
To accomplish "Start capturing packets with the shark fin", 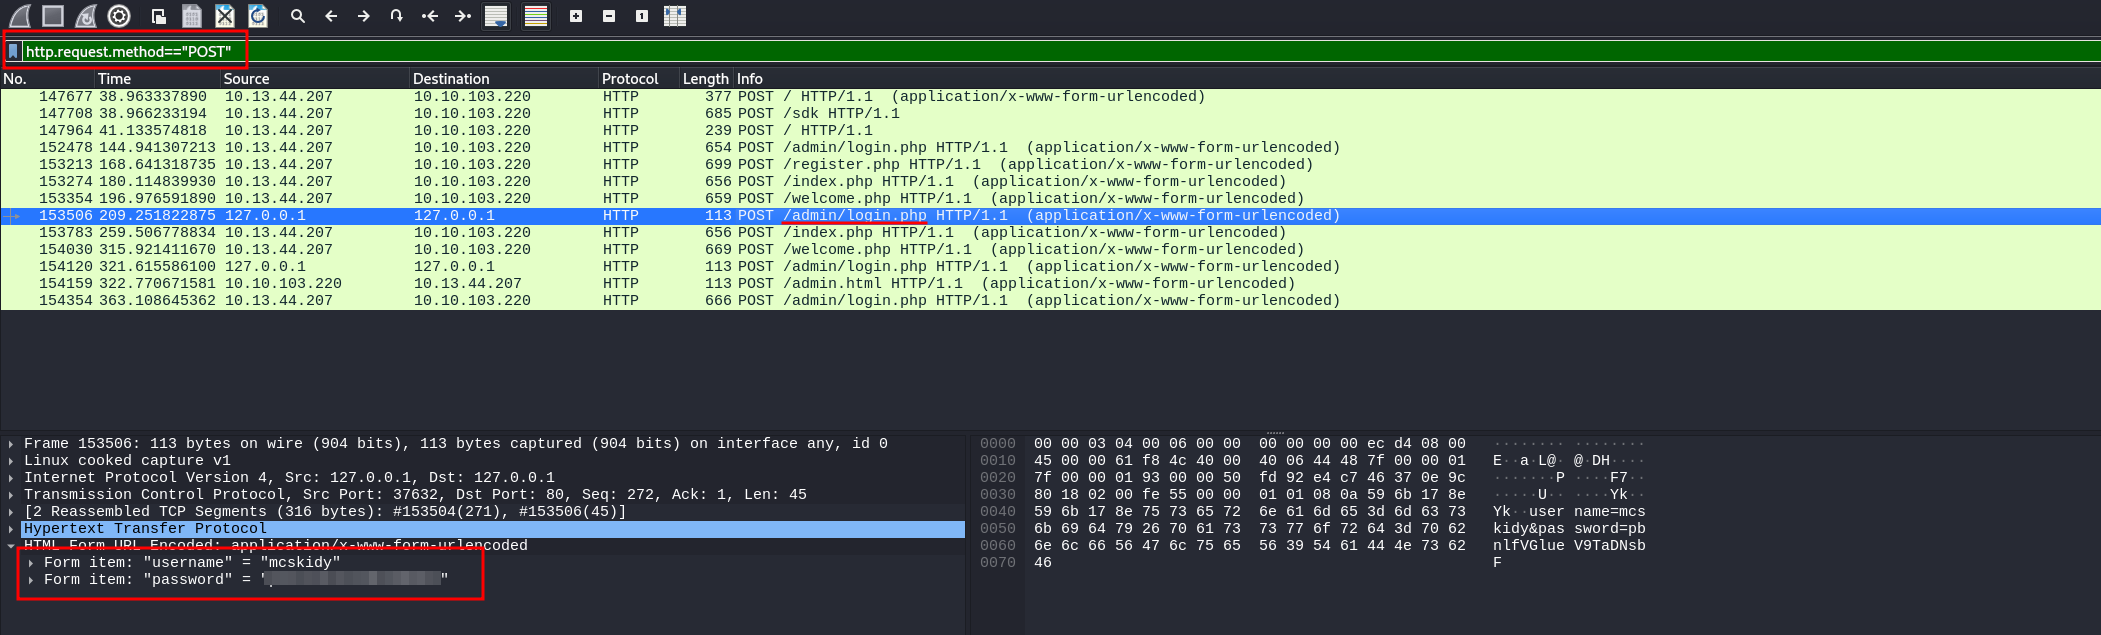I will [20, 16].
